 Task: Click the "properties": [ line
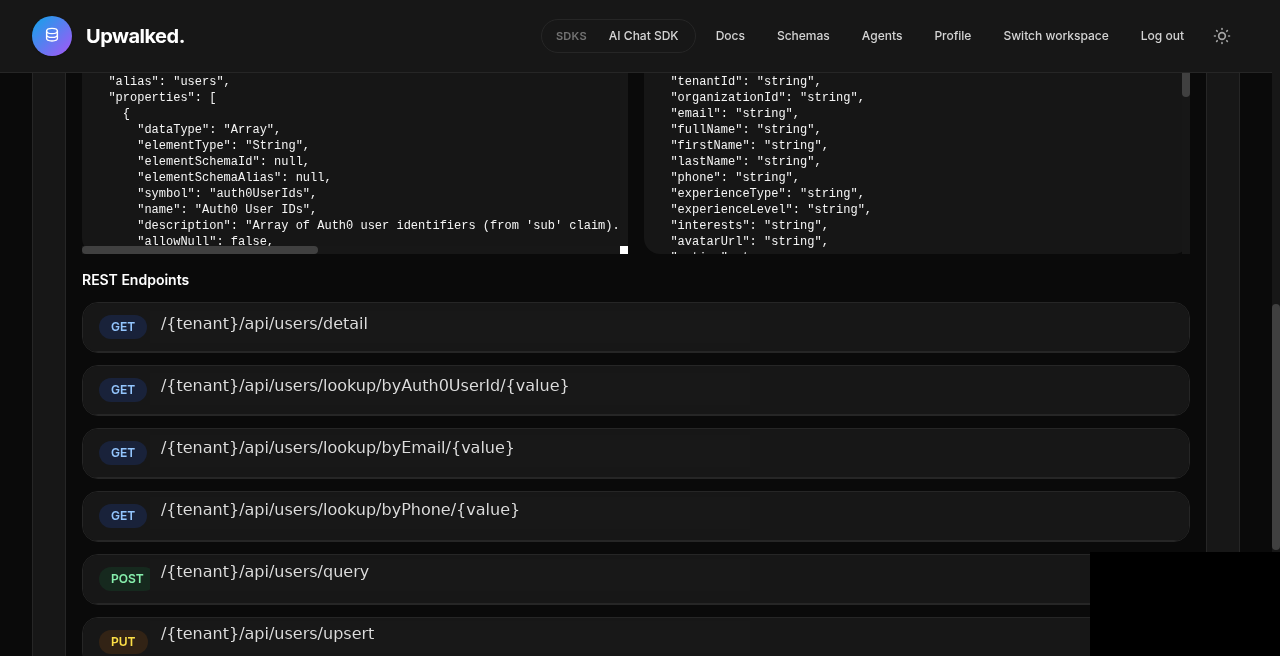point(162,98)
